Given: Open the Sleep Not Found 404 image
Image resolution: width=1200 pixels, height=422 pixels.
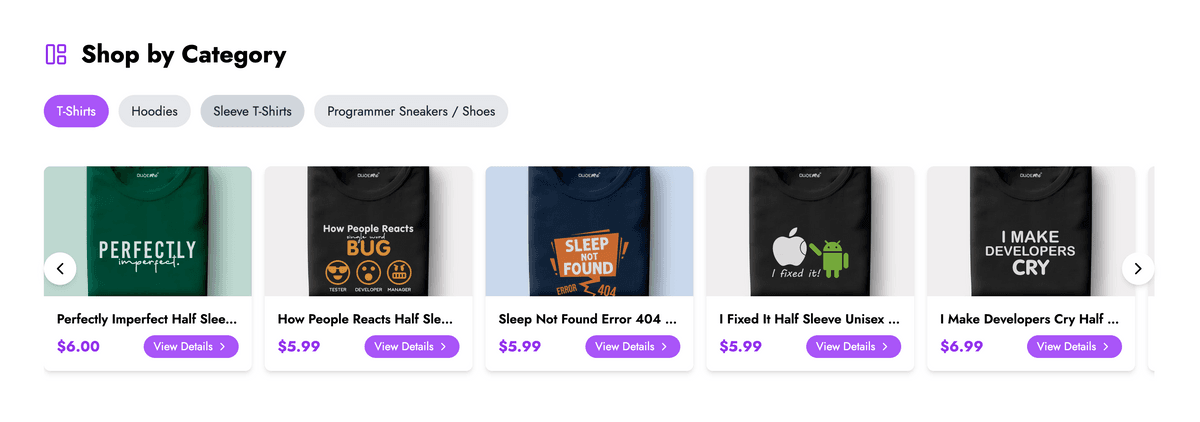Looking at the screenshot, I should click(x=589, y=231).
